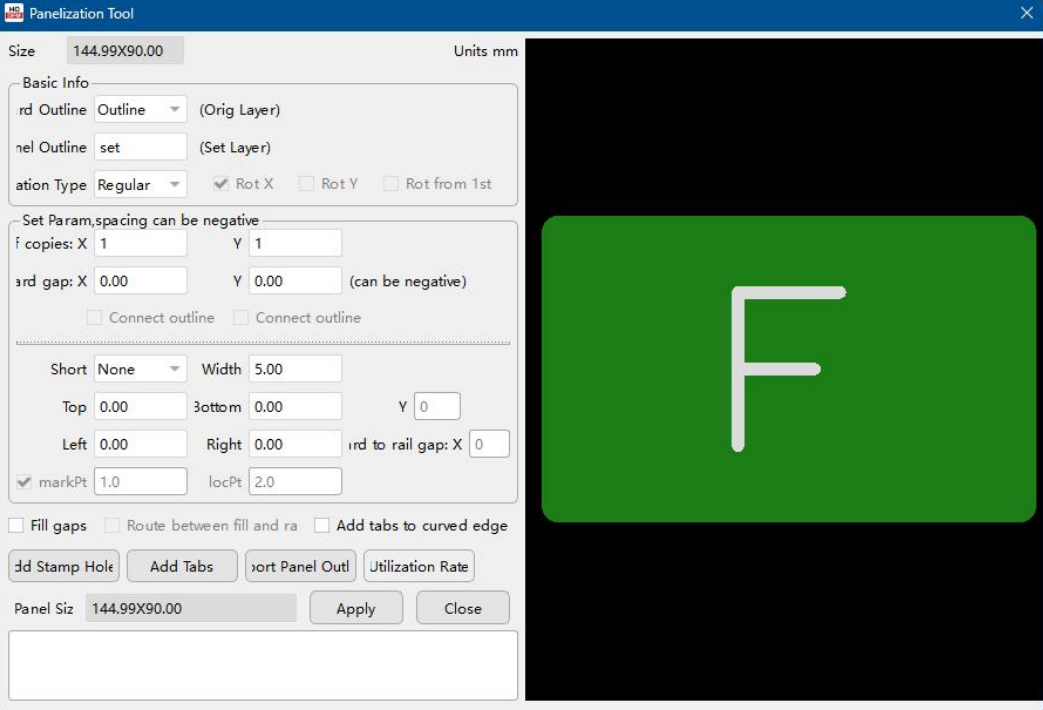Check Add tabs to curved edge

[x=322, y=526]
